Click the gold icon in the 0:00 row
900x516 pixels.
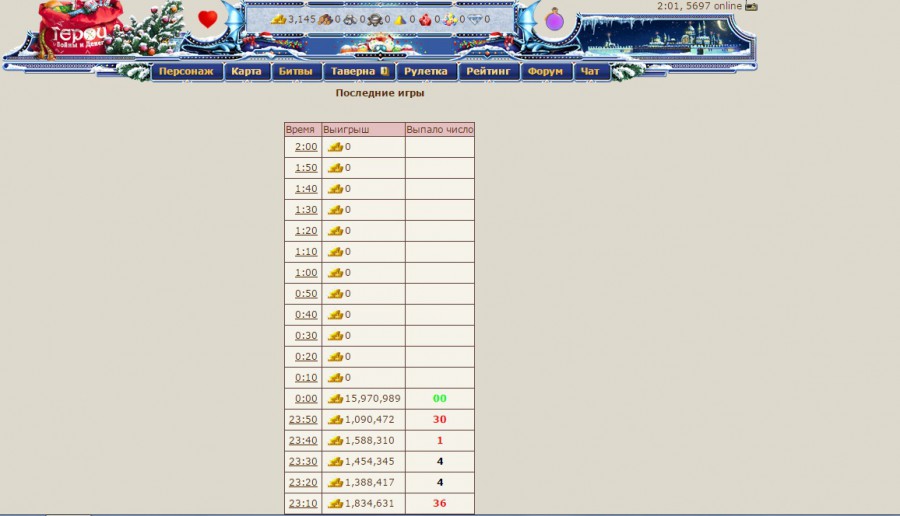336,398
